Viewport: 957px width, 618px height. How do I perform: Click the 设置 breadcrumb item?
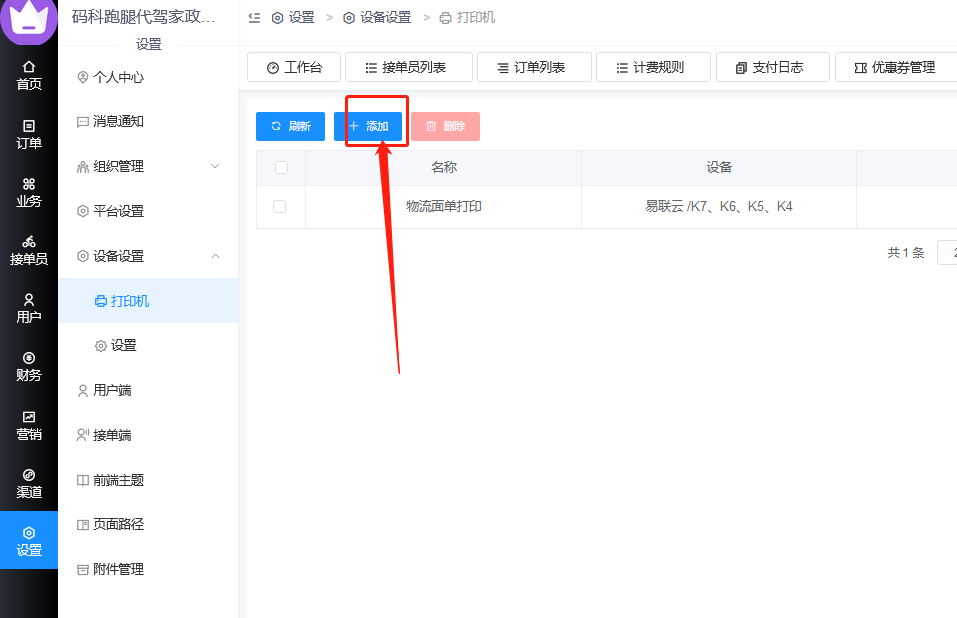293,18
